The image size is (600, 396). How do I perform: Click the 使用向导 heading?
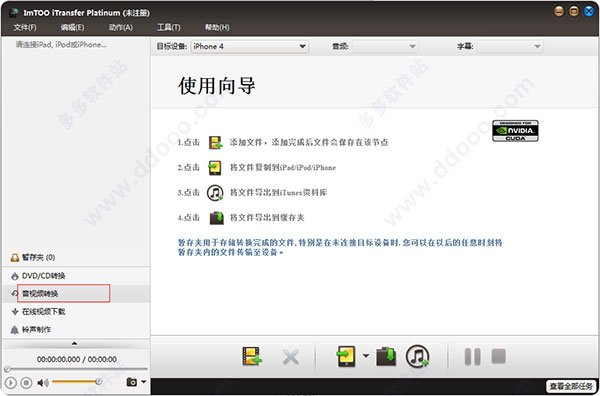pyautogui.click(x=217, y=85)
